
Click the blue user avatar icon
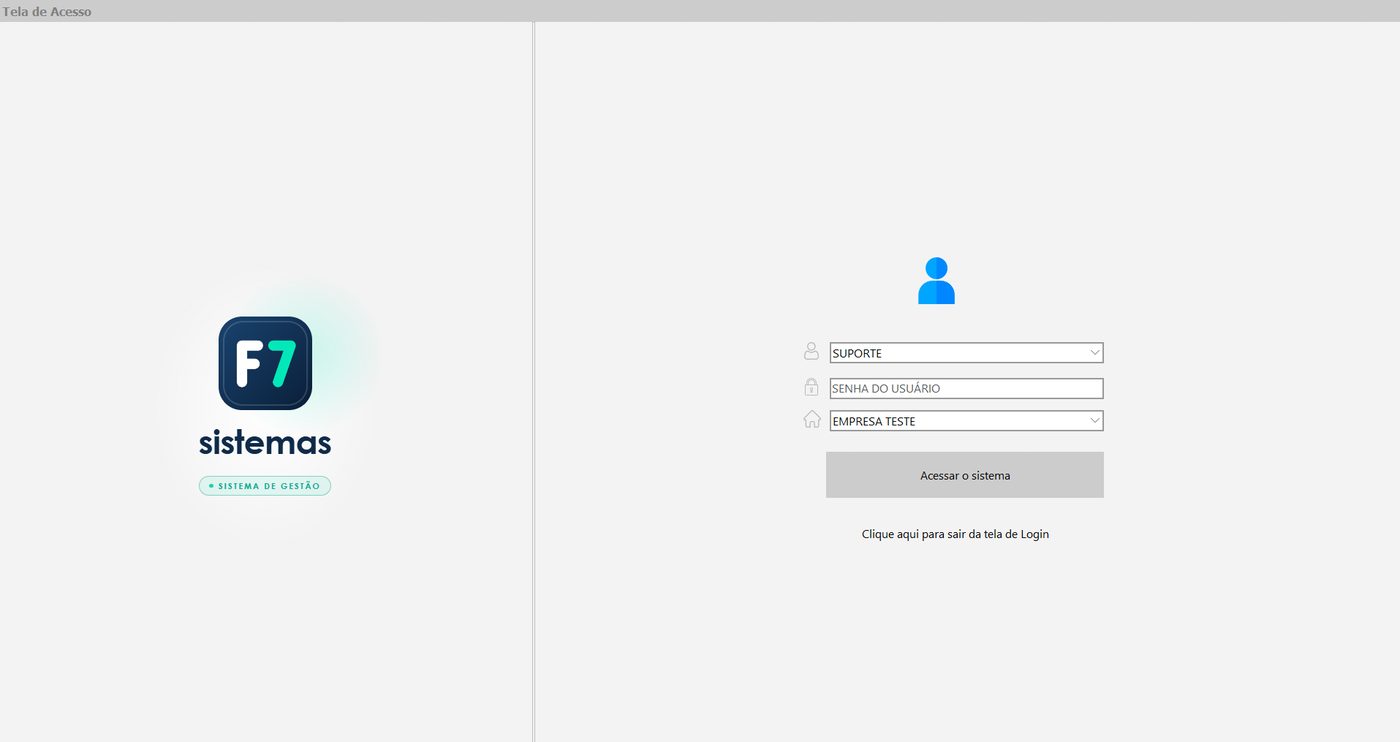coord(936,281)
